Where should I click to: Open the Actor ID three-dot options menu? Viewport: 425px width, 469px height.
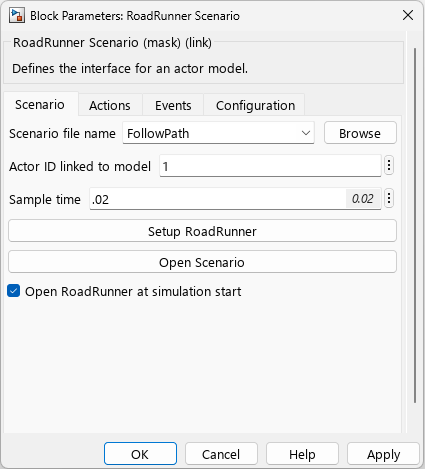click(x=389, y=165)
